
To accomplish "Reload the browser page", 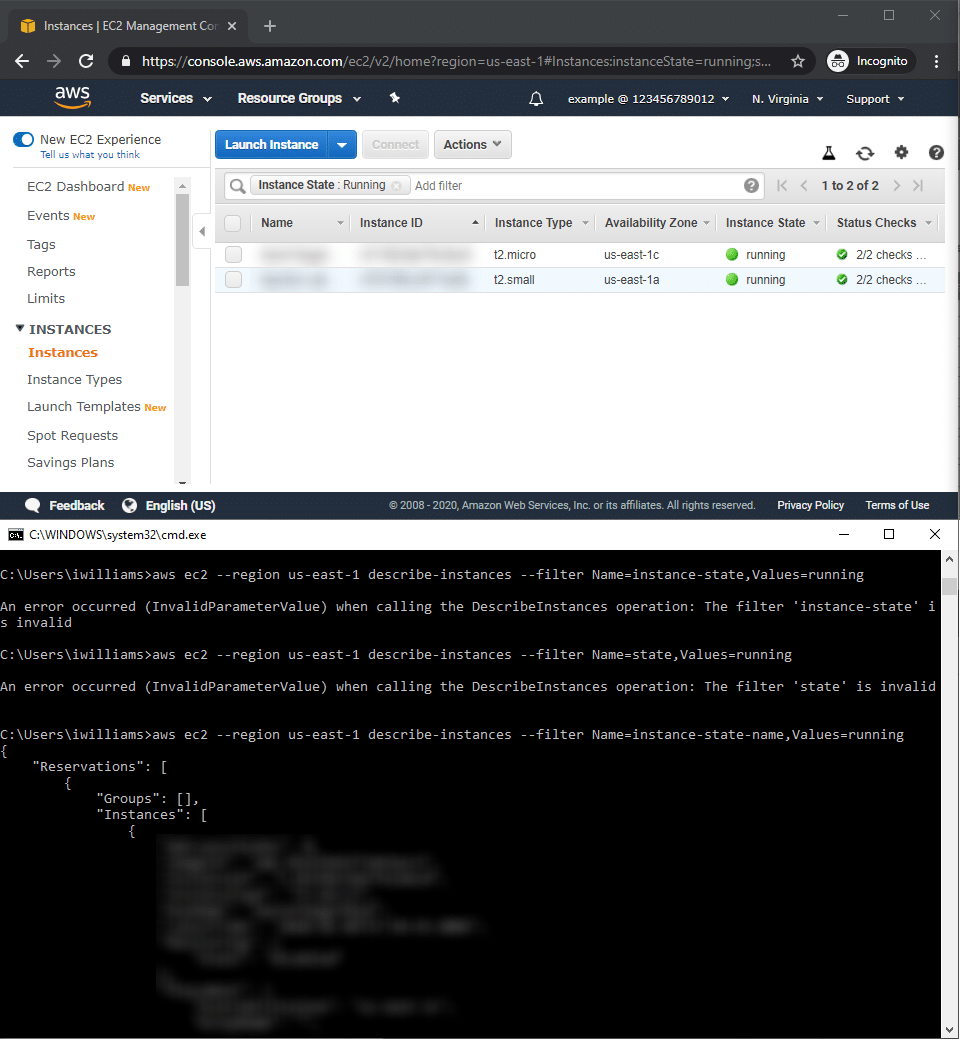I will 86,61.
